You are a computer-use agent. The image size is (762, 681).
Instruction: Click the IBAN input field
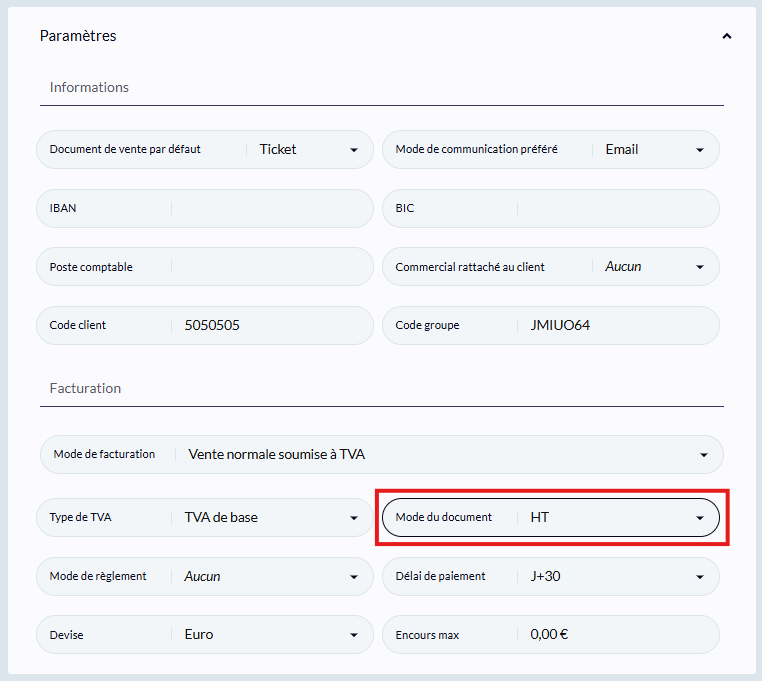point(205,208)
